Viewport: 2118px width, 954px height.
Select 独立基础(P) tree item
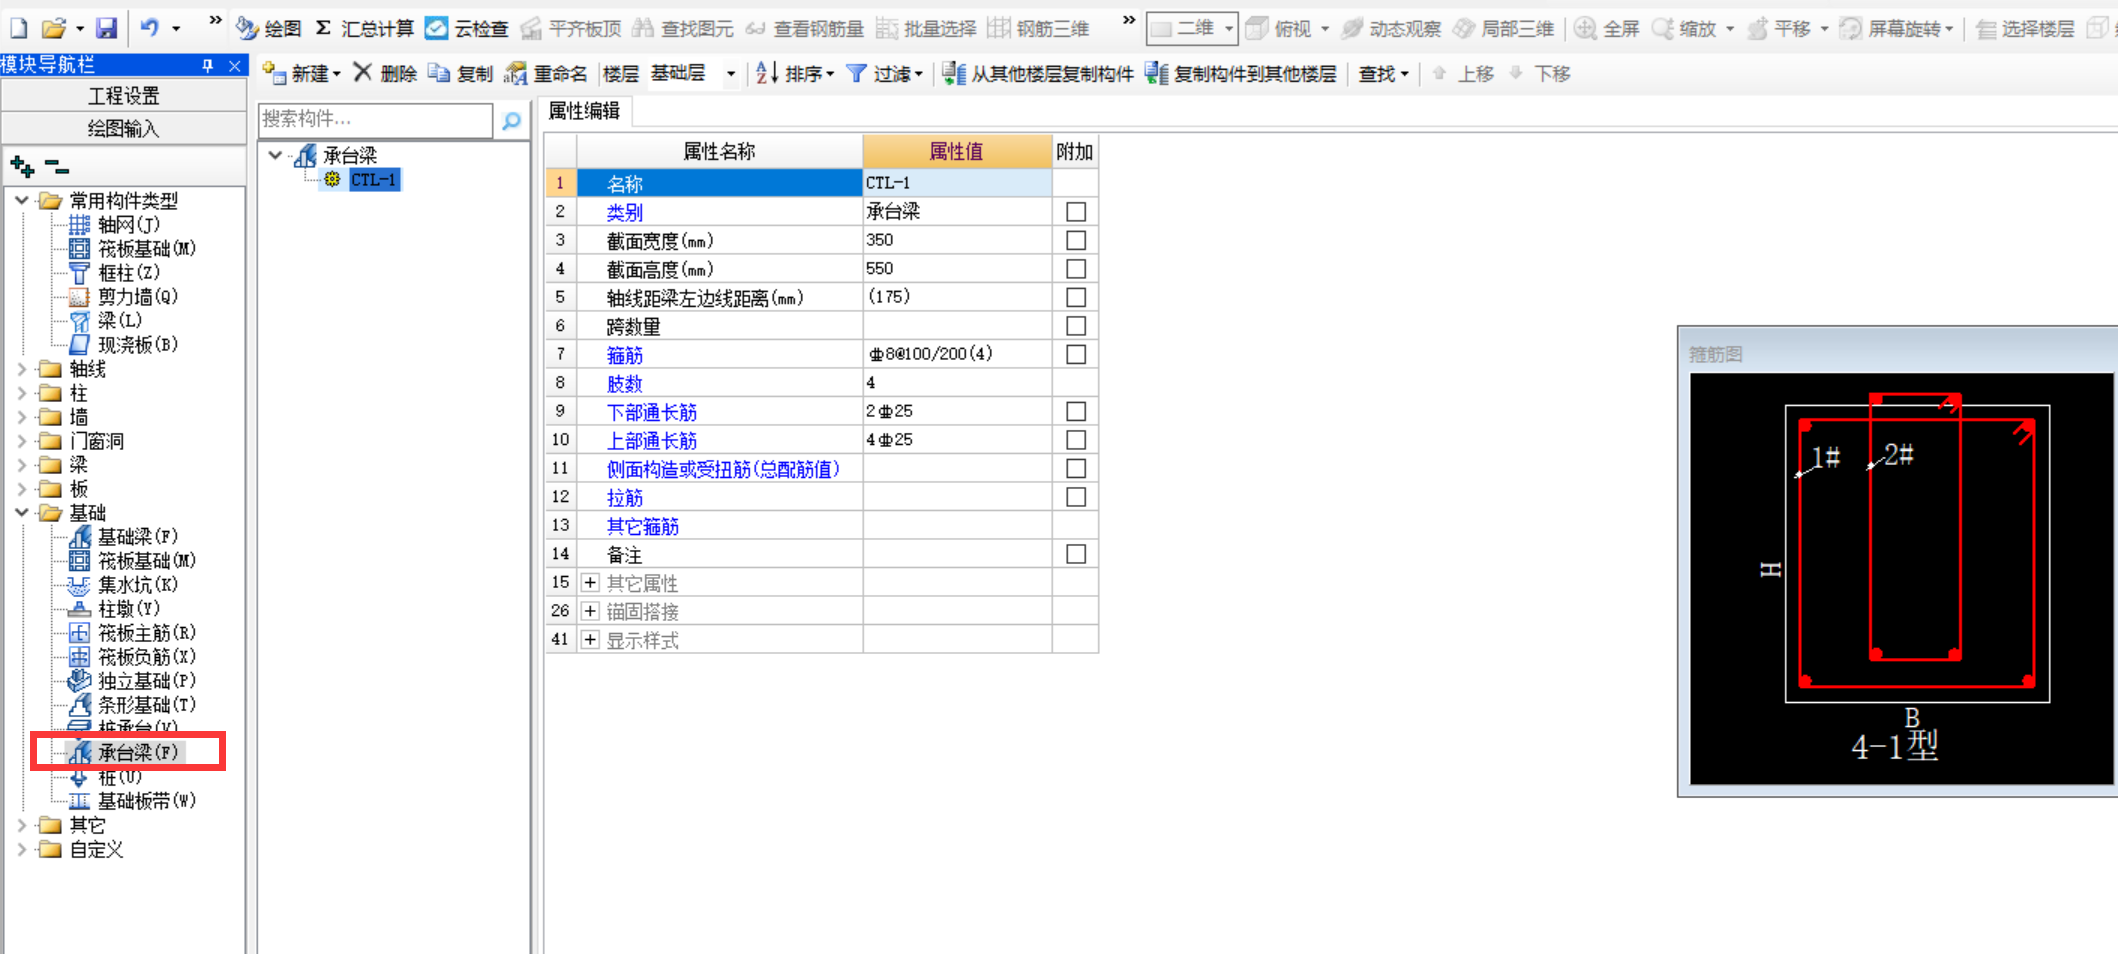coord(146,681)
